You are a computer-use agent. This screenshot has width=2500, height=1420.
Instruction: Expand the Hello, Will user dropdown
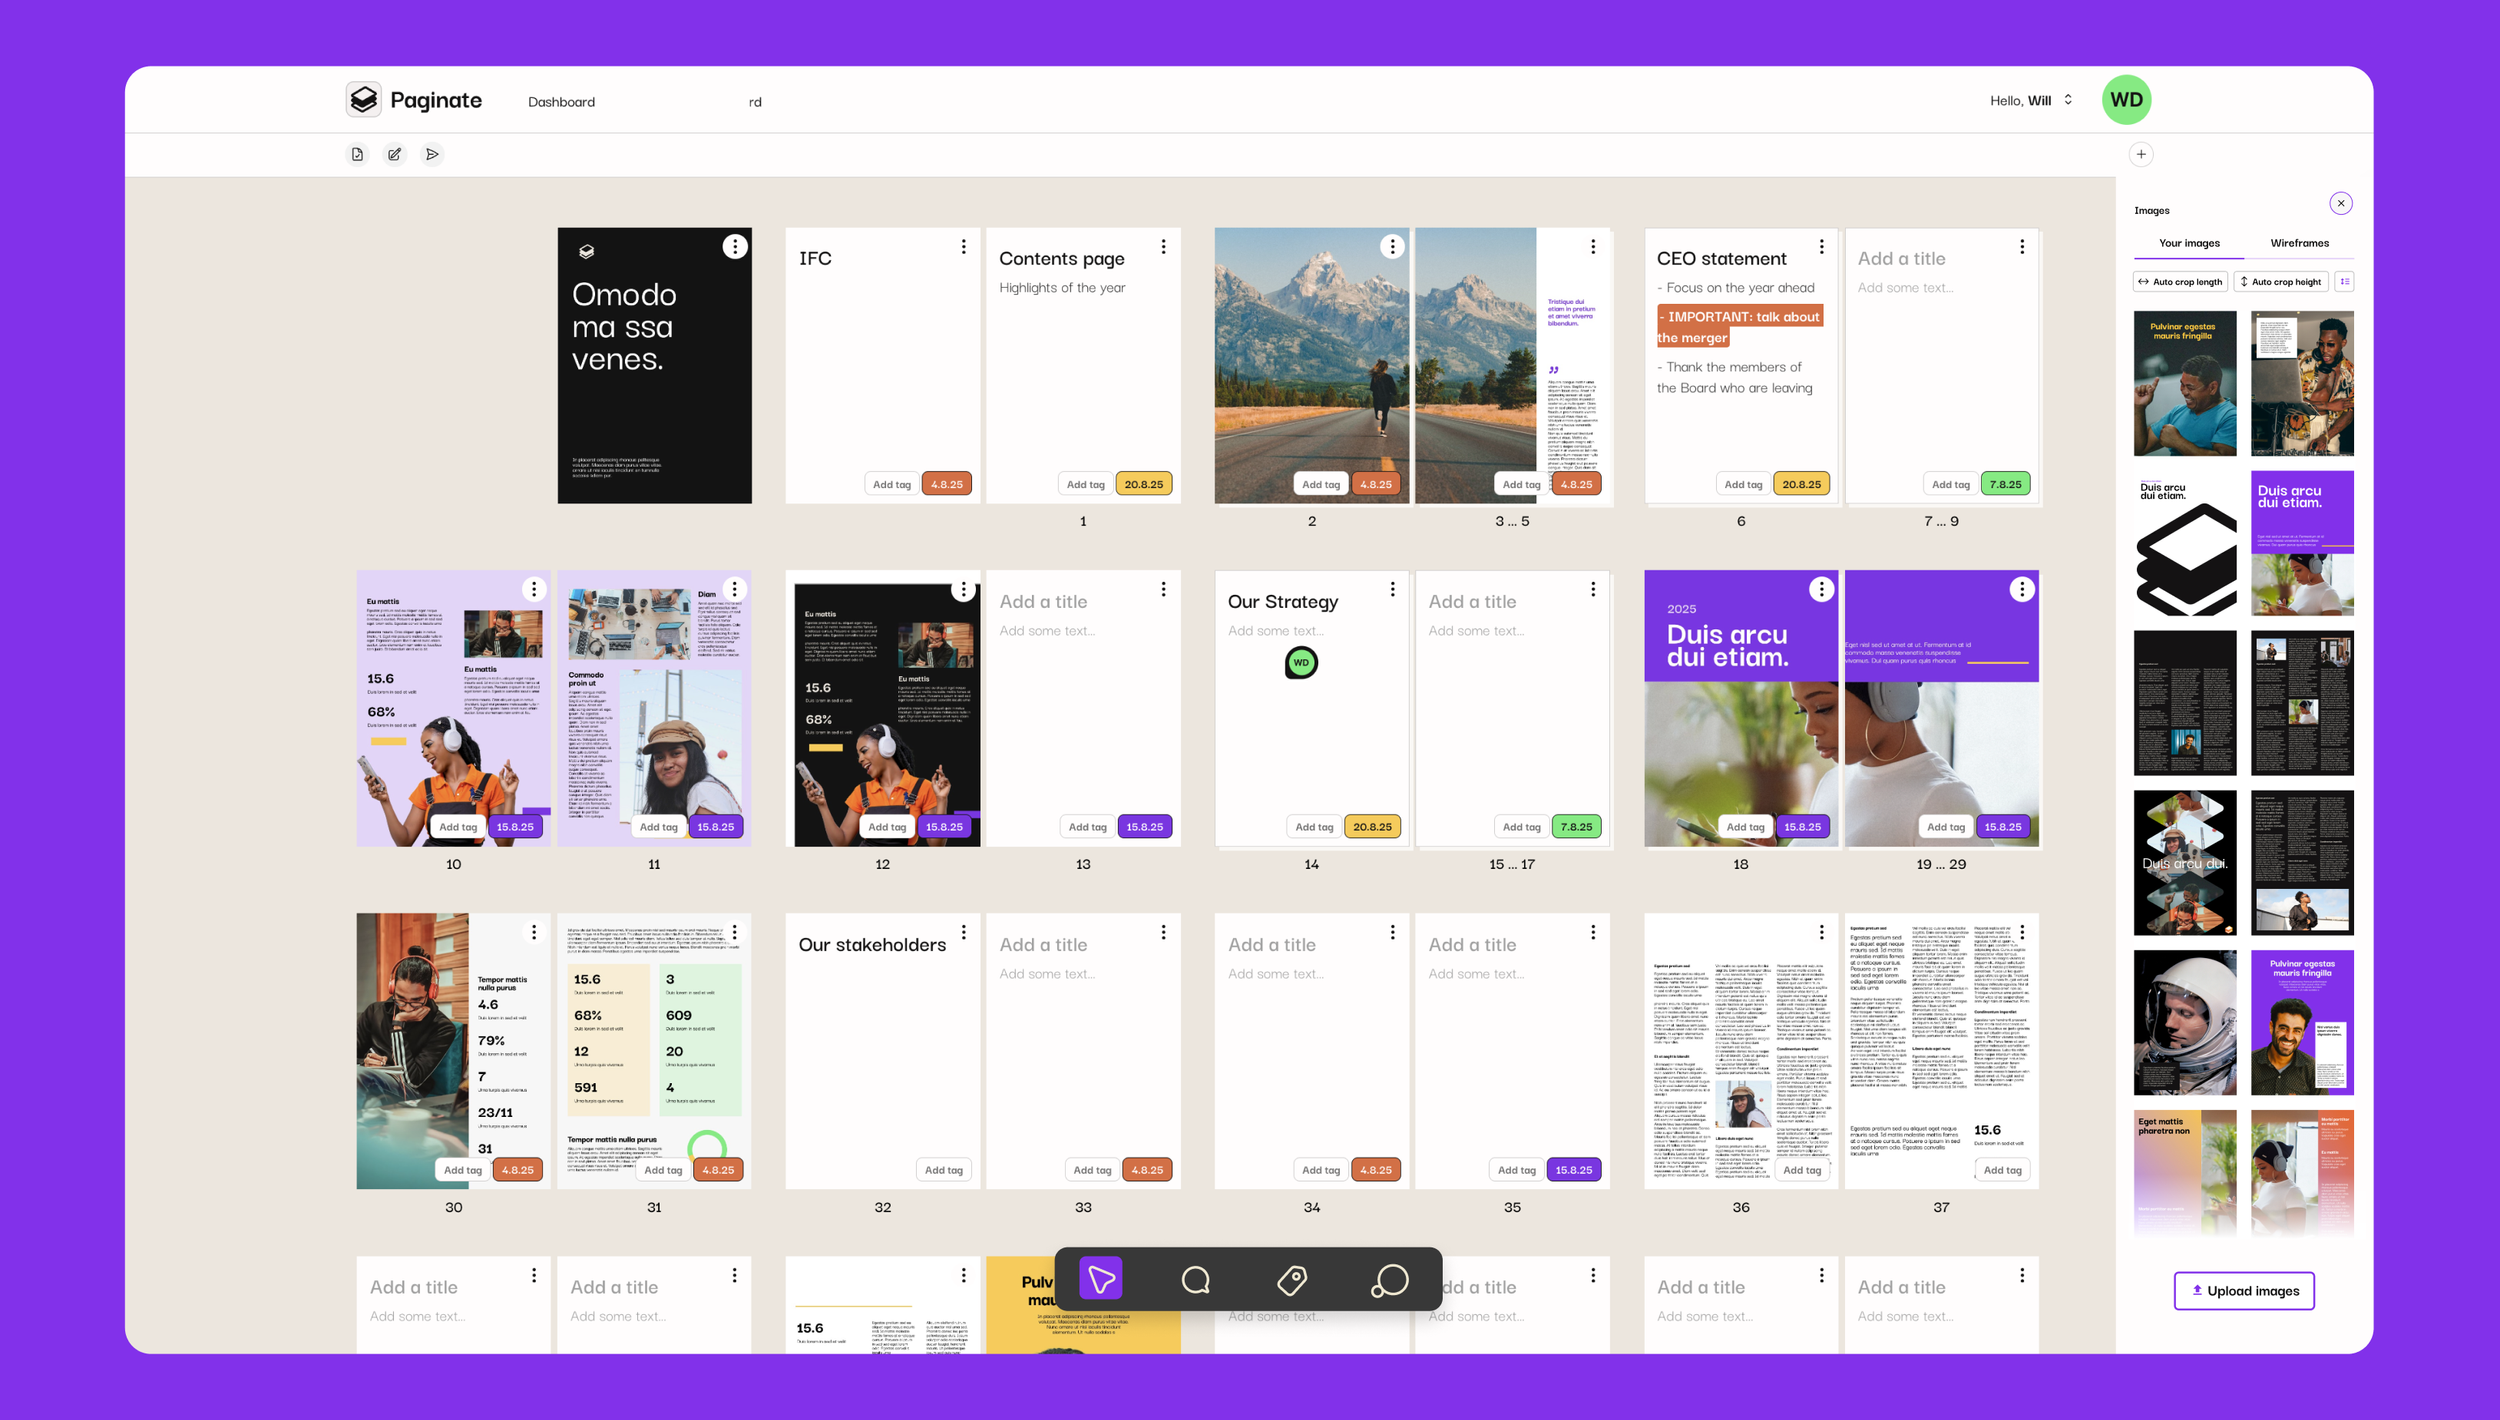[x=2068, y=100]
